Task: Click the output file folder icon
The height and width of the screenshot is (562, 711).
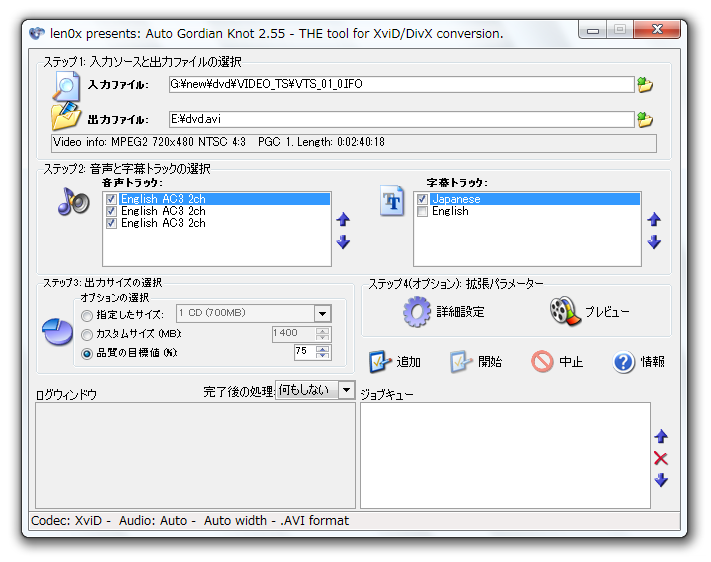Action: point(66,117)
